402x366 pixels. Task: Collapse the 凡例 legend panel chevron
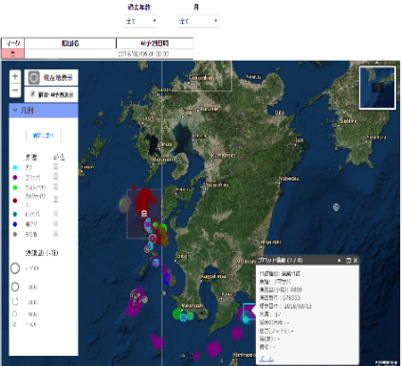[x=15, y=110]
